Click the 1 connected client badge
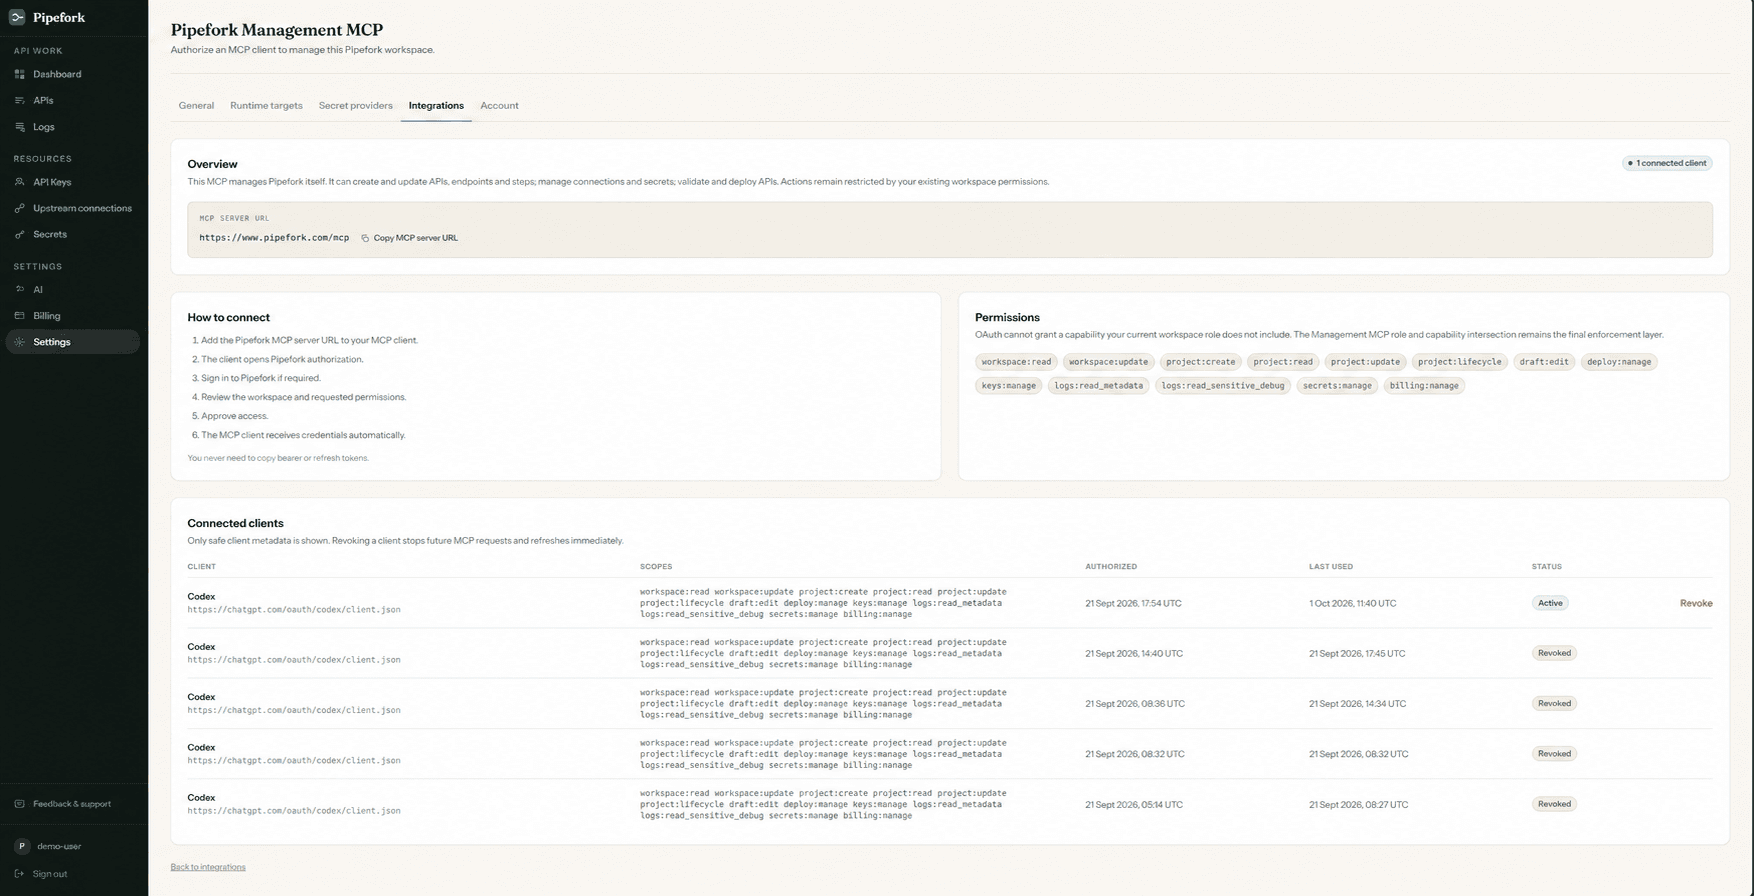This screenshot has width=1754, height=896. tap(1667, 163)
